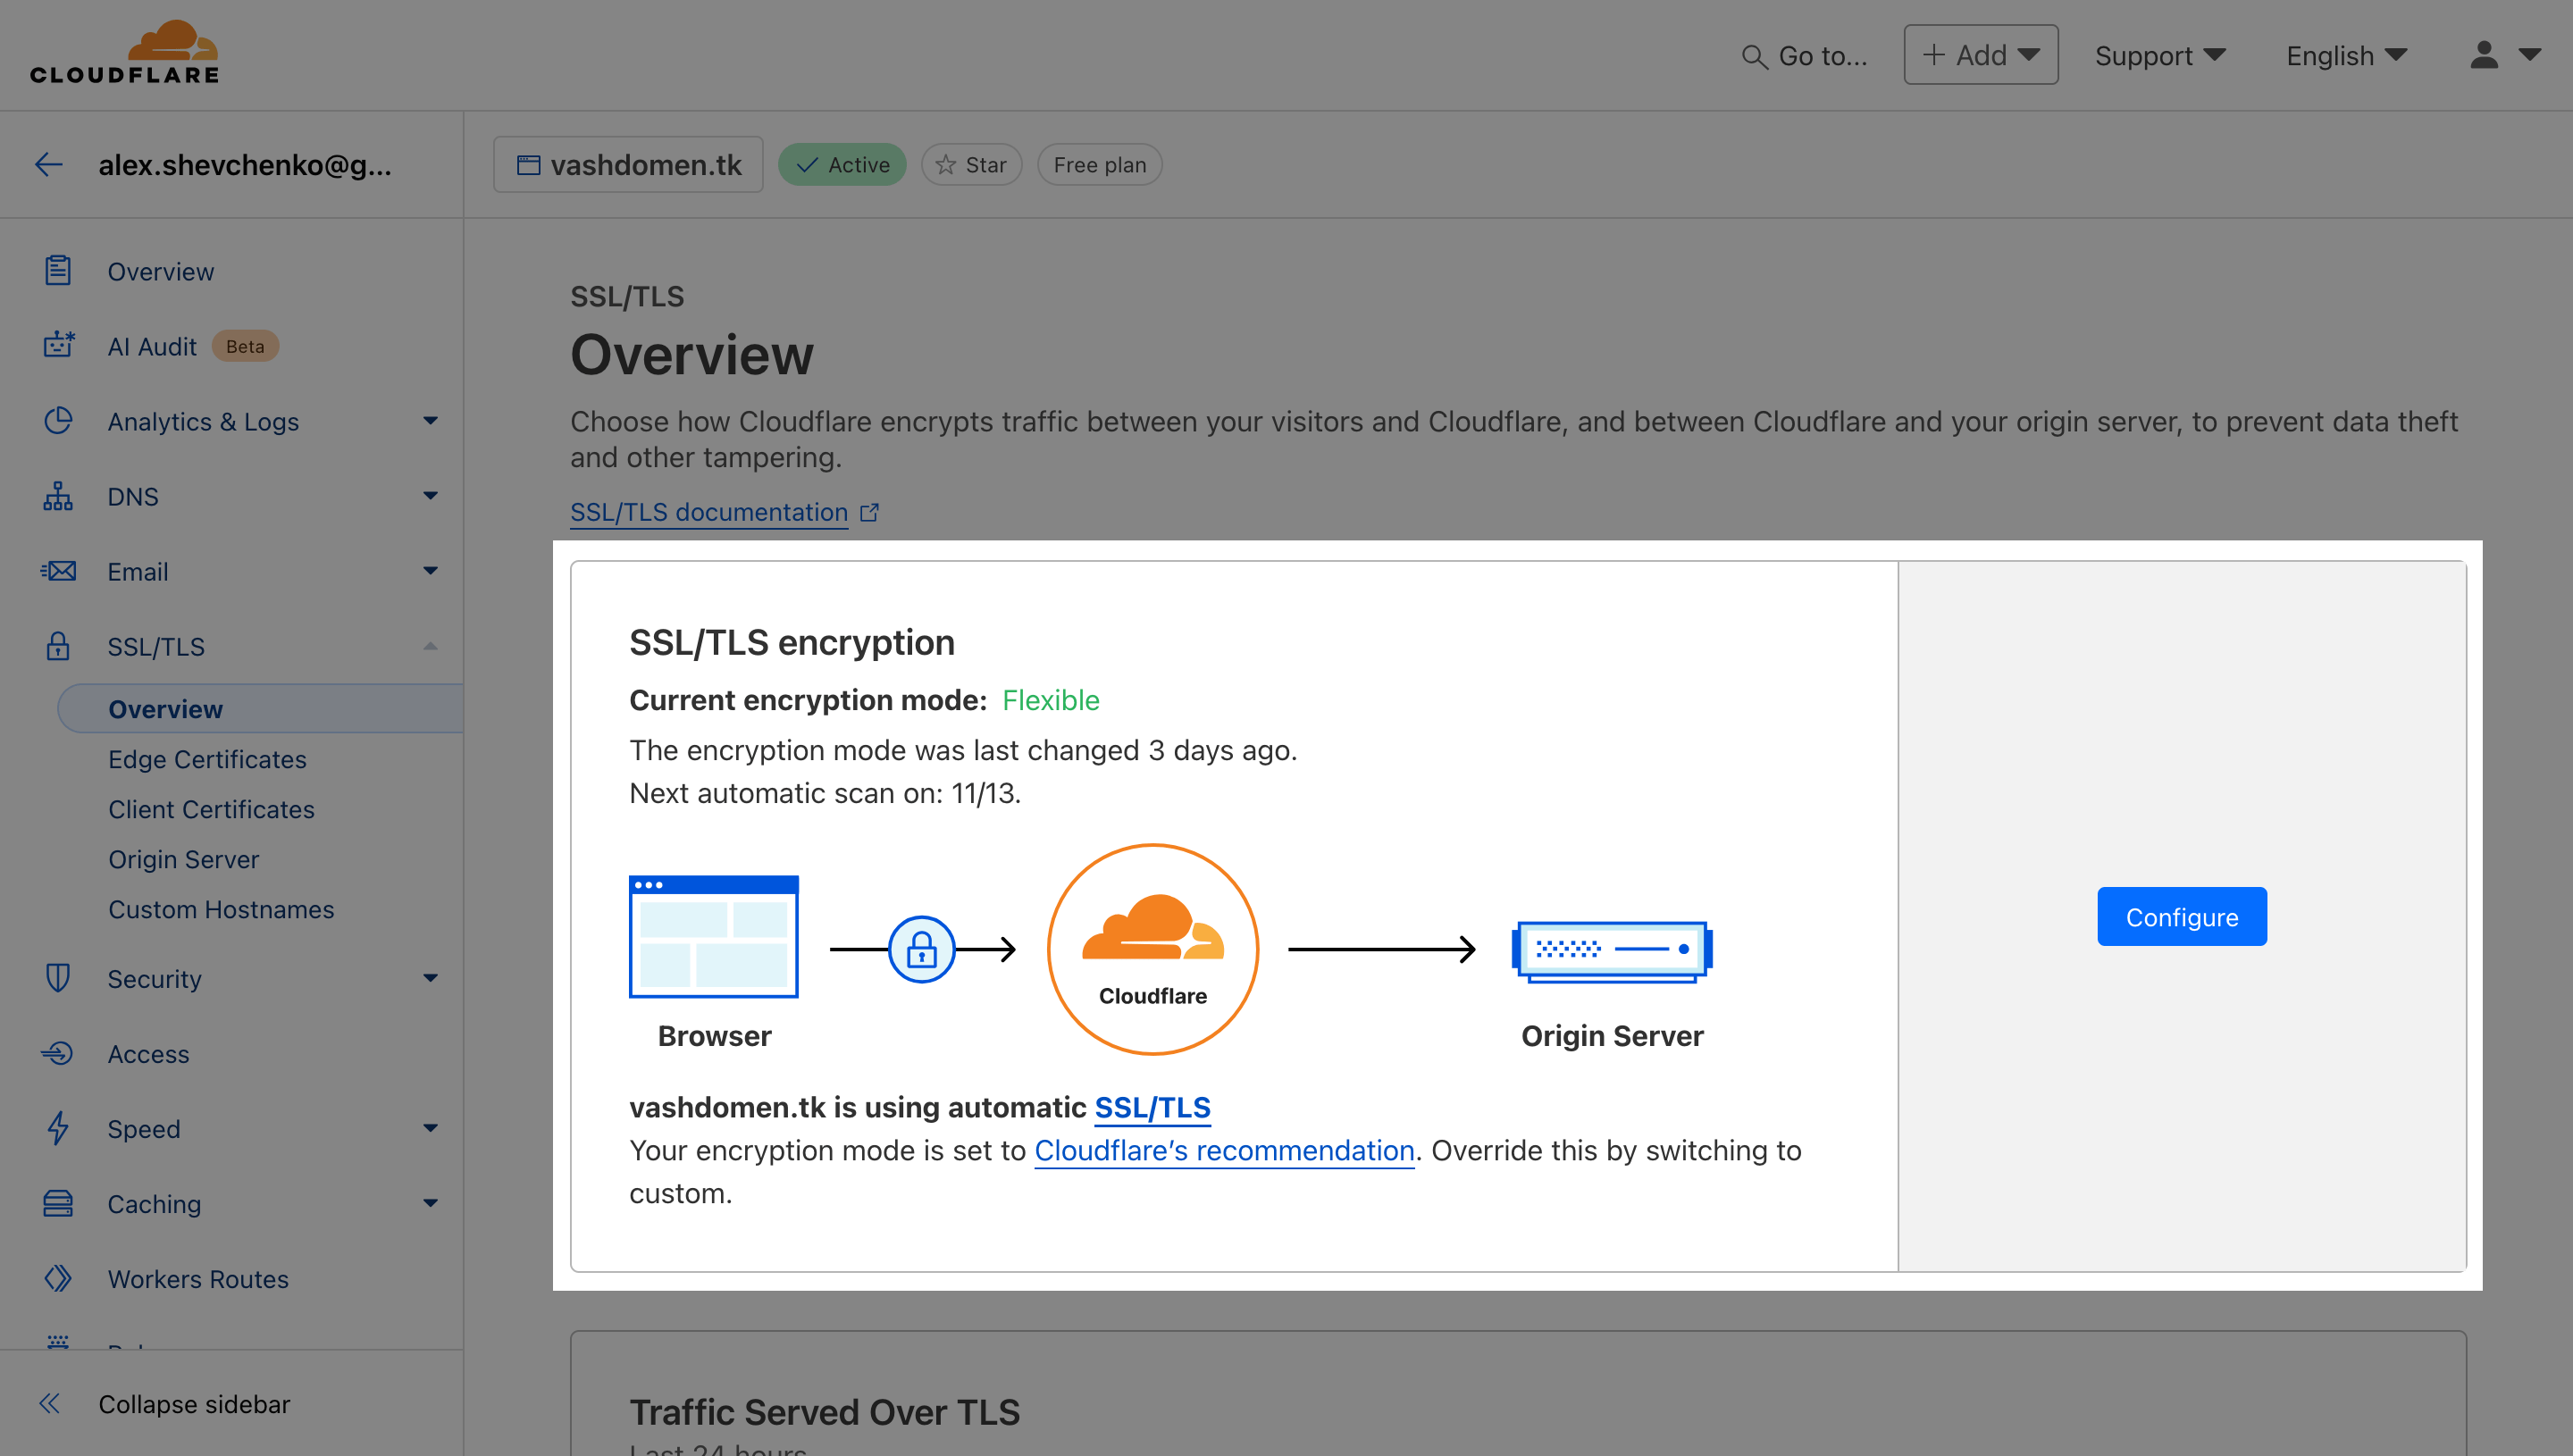This screenshot has height=1456, width=2573.
Task: Expand the Speed section arrow
Action: (x=430, y=1128)
